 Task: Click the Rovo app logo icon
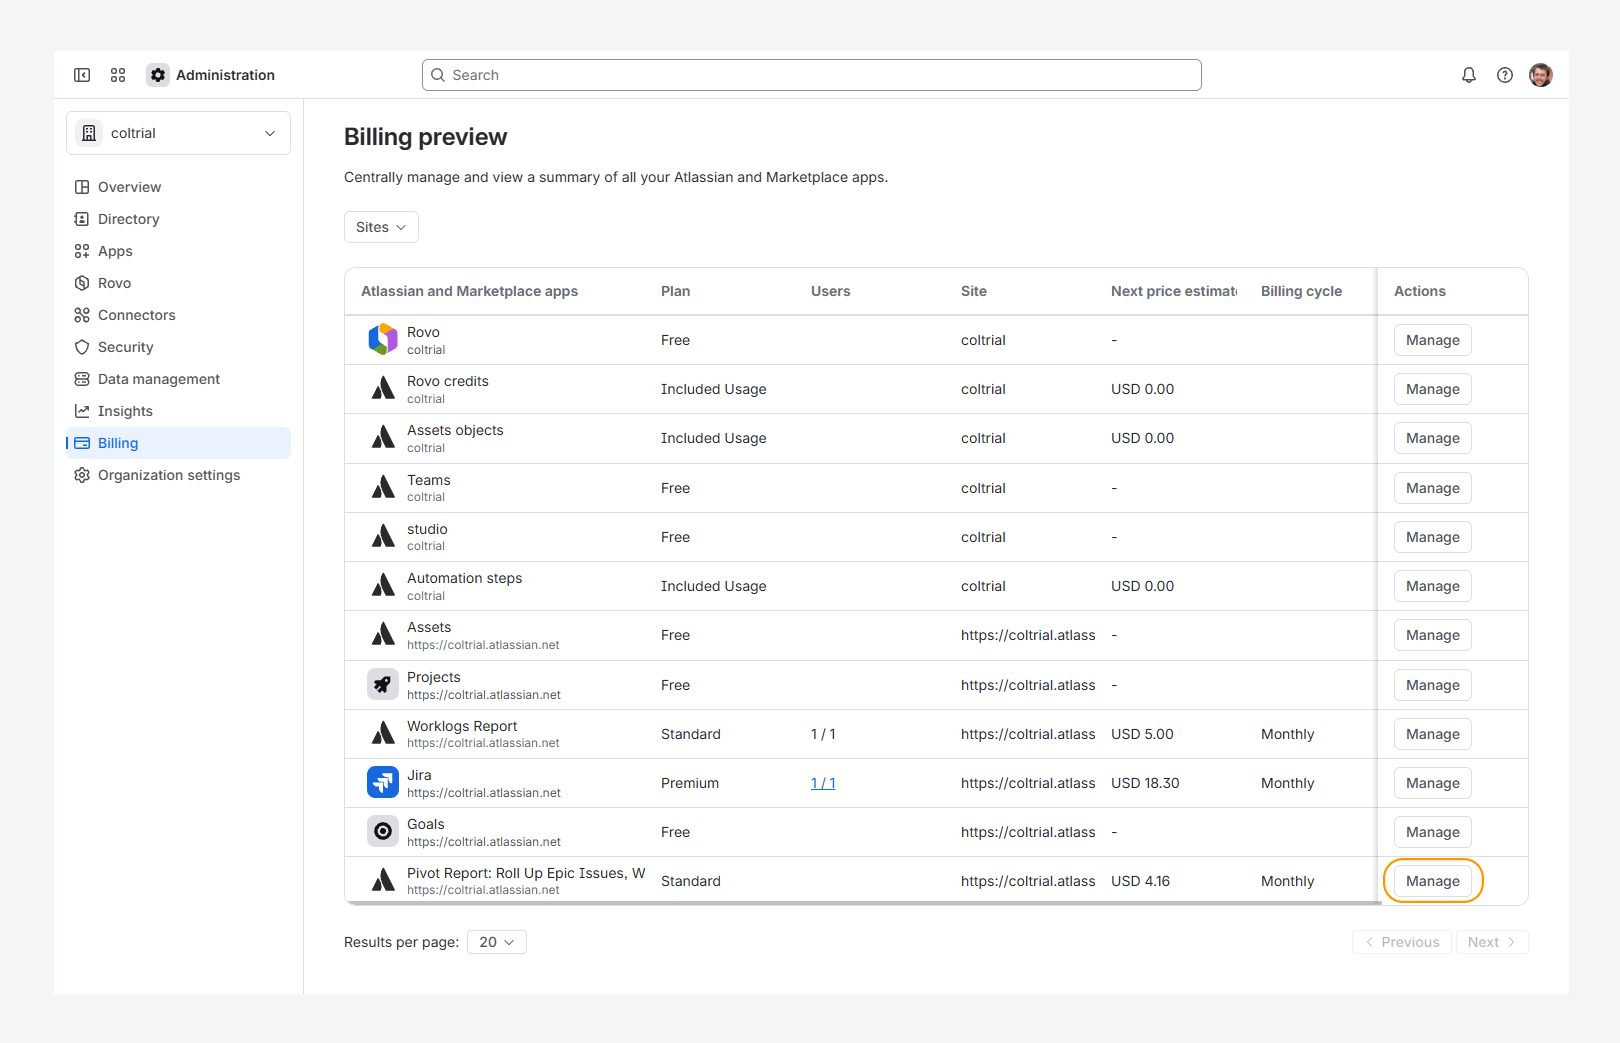(x=383, y=340)
